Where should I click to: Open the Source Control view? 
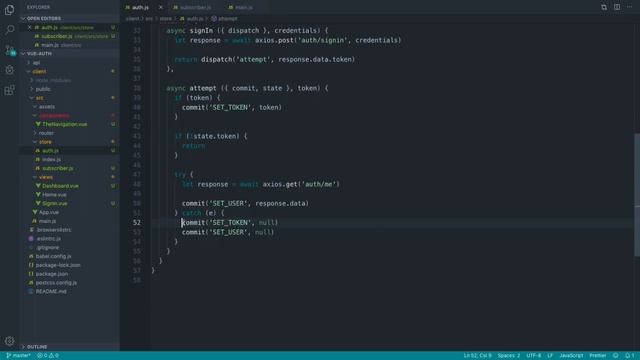click(9, 50)
